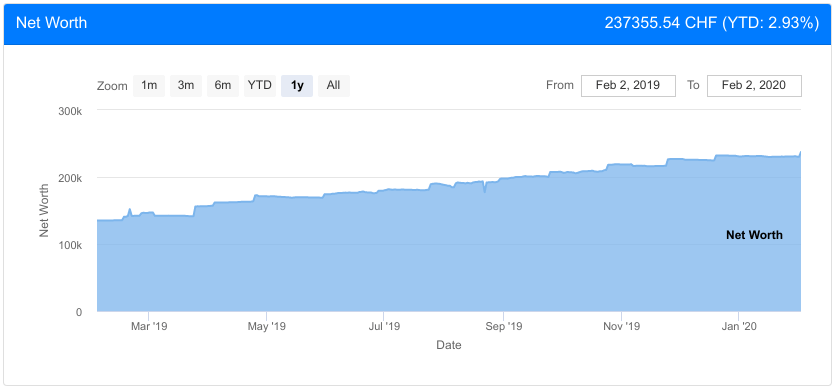Click the Zoom label text
834x391 pixels.
(x=112, y=86)
